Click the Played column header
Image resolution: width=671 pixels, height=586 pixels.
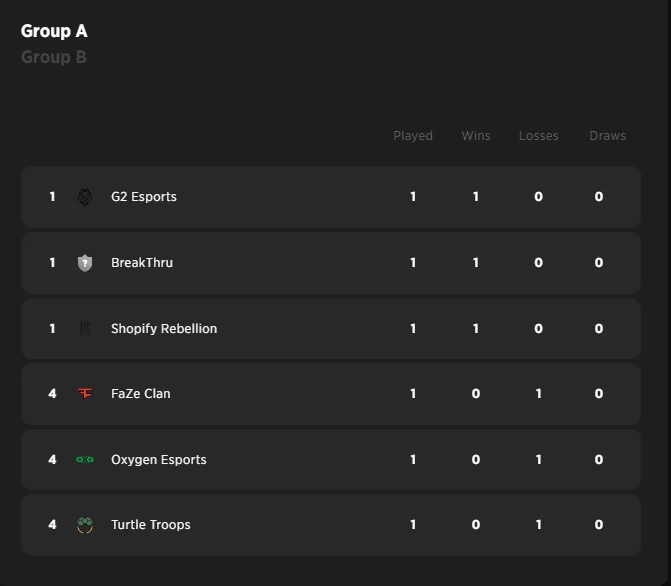[413, 136]
